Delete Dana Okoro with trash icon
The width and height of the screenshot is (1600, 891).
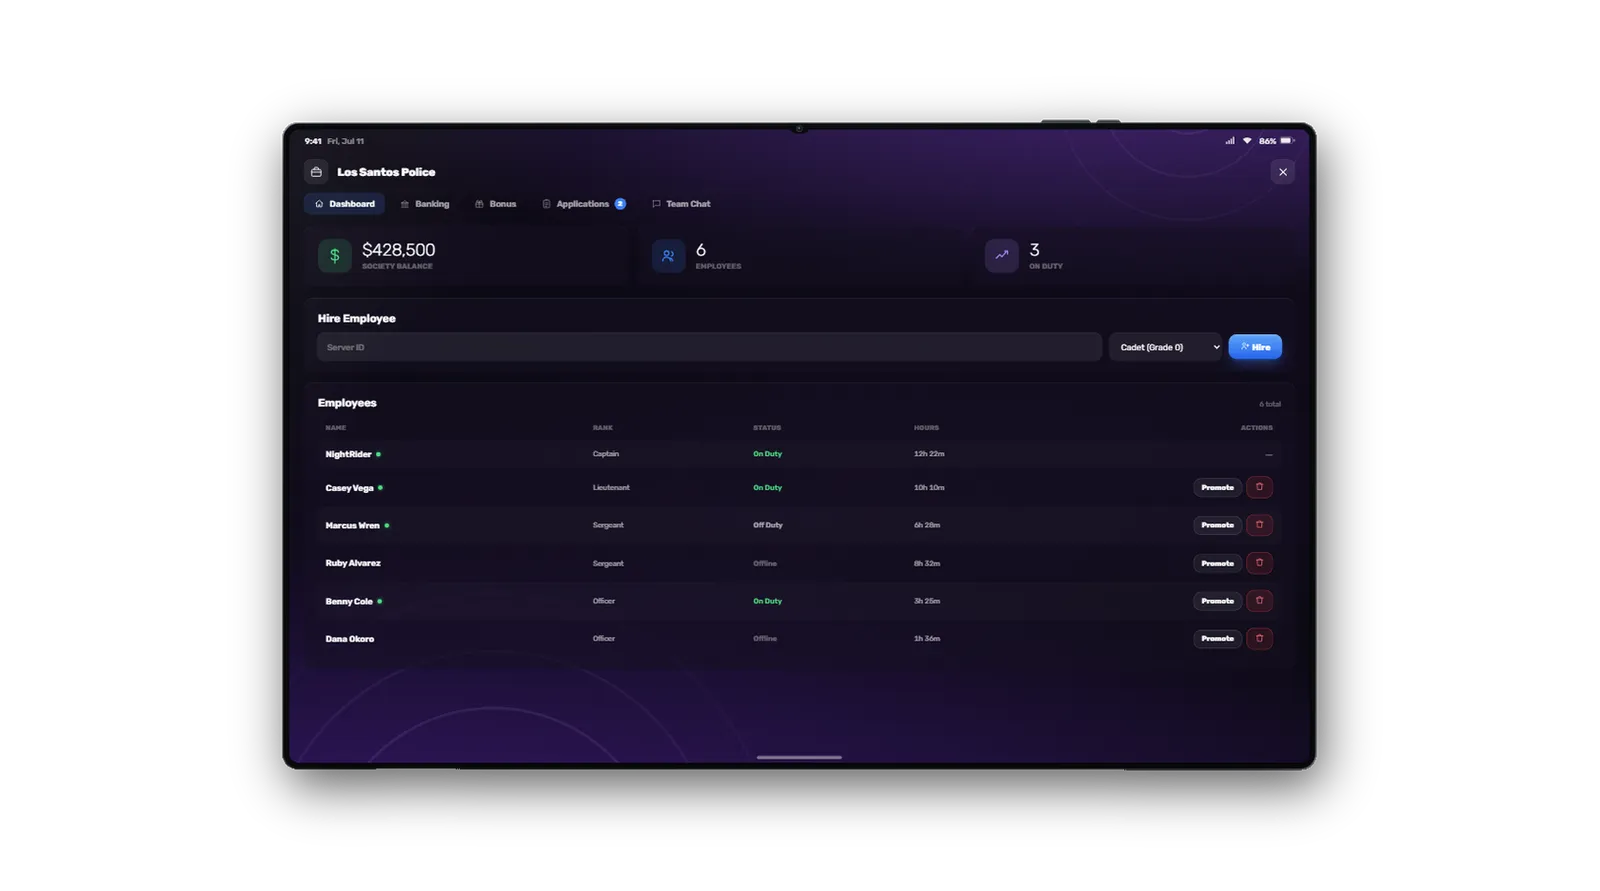point(1259,638)
